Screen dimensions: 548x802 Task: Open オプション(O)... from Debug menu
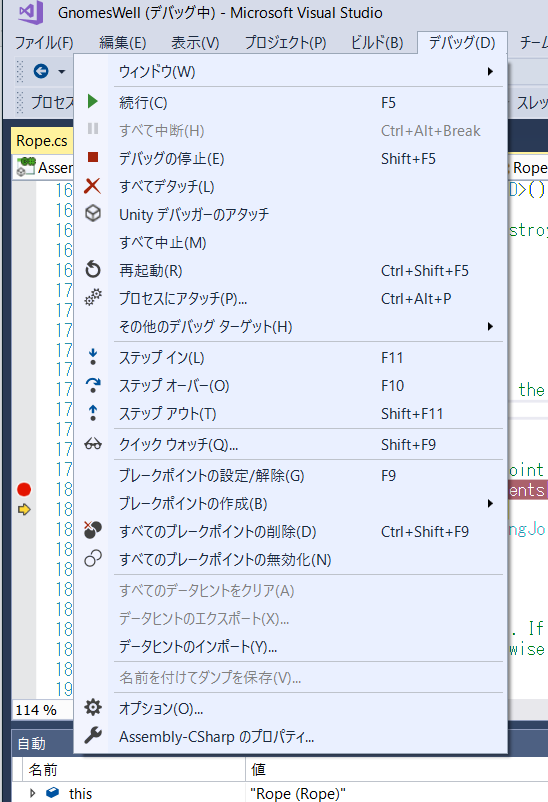tap(291, 708)
